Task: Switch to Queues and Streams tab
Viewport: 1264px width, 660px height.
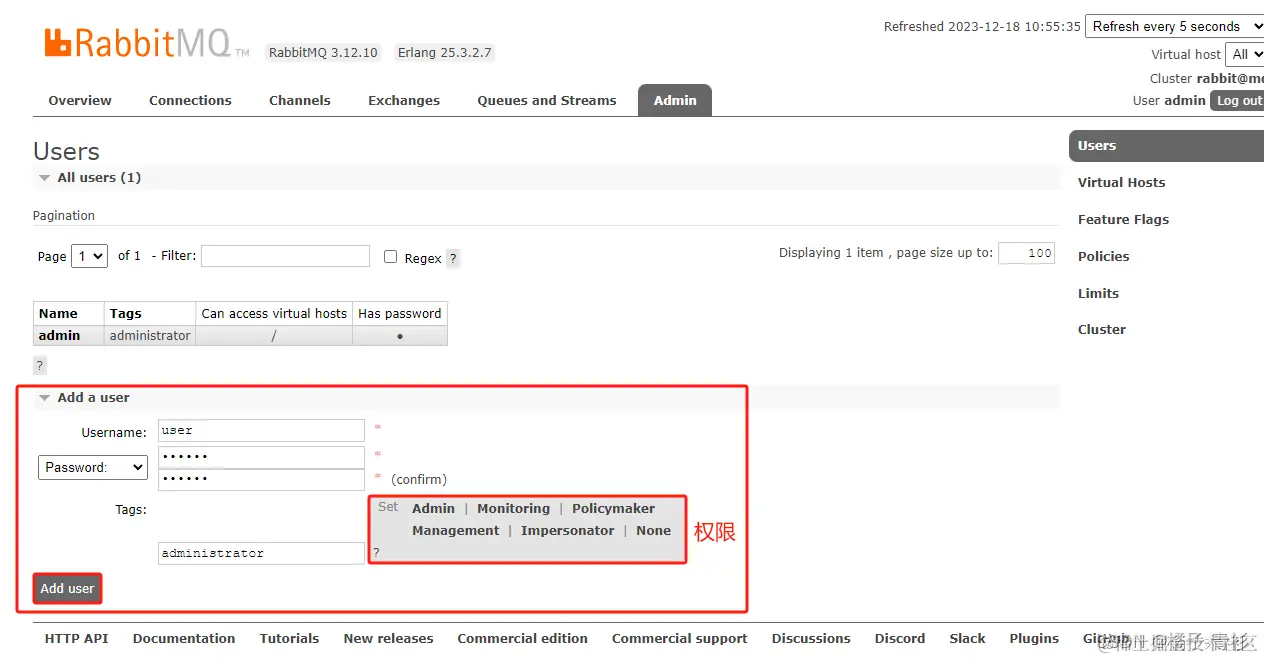Action: 547,100
